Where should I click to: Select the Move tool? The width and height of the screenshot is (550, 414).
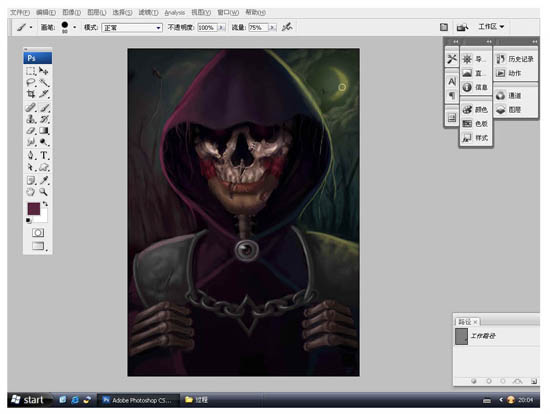pyautogui.click(x=44, y=71)
